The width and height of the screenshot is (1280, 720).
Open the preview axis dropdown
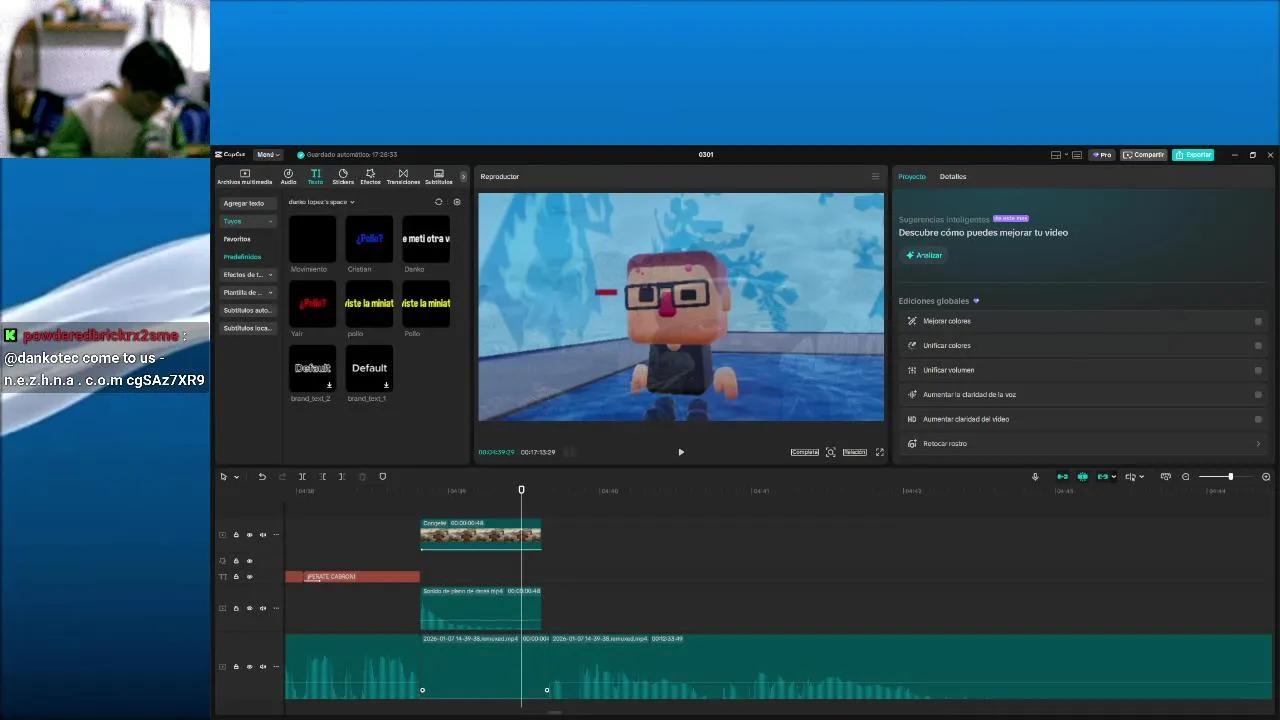(x=1141, y=477)
